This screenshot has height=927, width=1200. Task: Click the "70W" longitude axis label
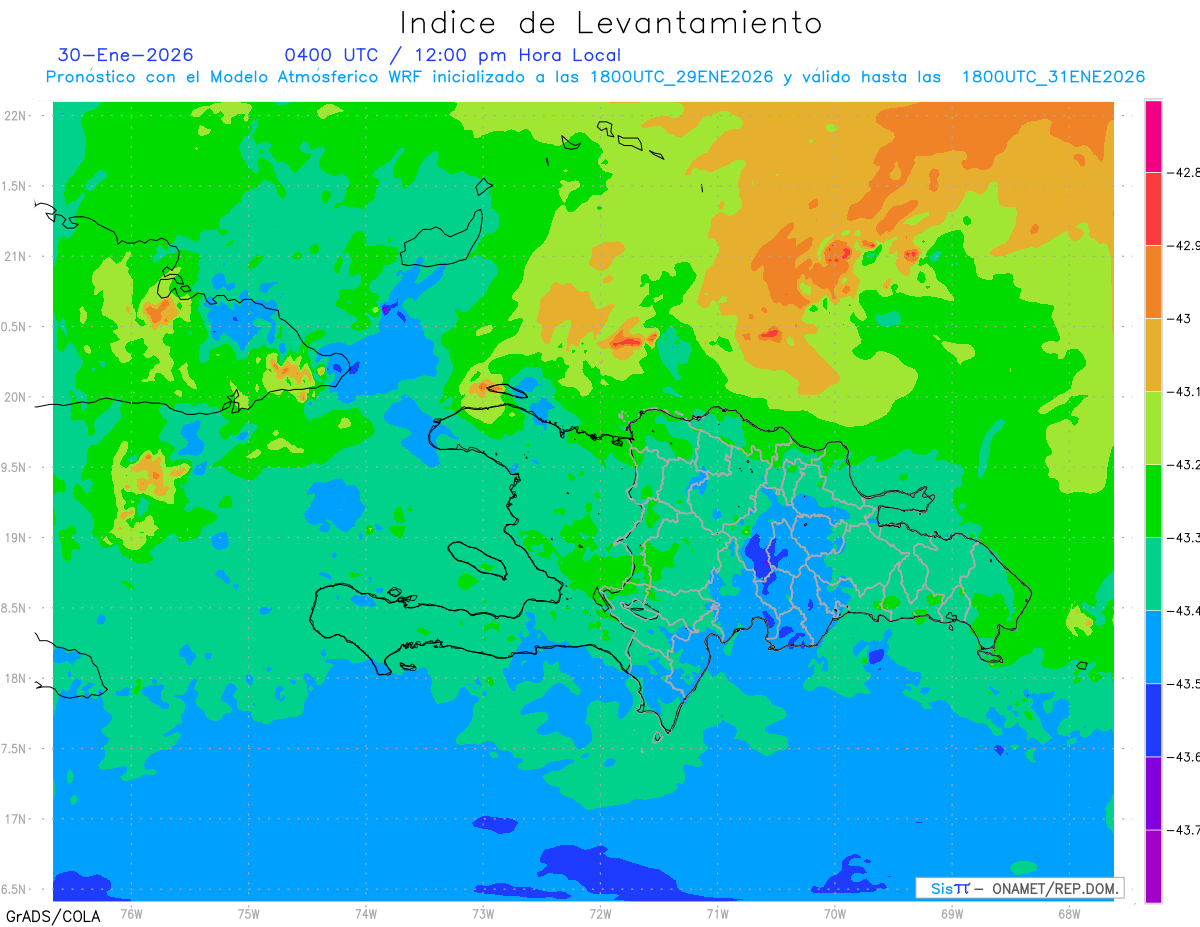(x=834, y=914)
